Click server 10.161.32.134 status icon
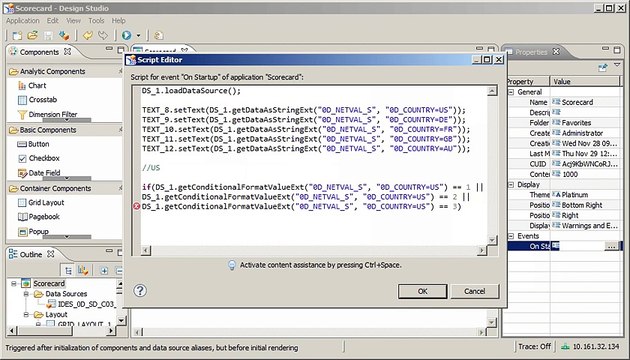The image size is (630, 360). click(x=565, y=346)
